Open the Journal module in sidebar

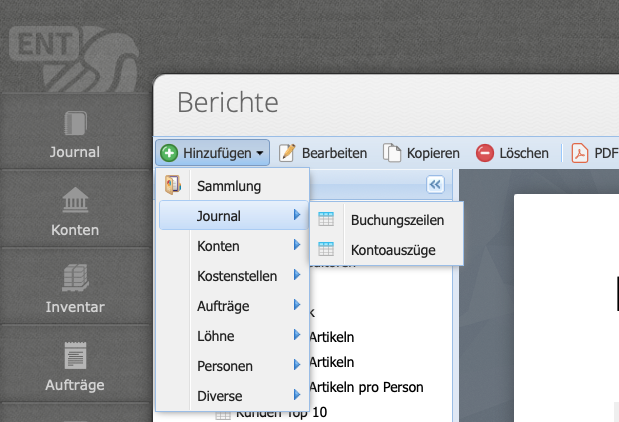[75, 135]
